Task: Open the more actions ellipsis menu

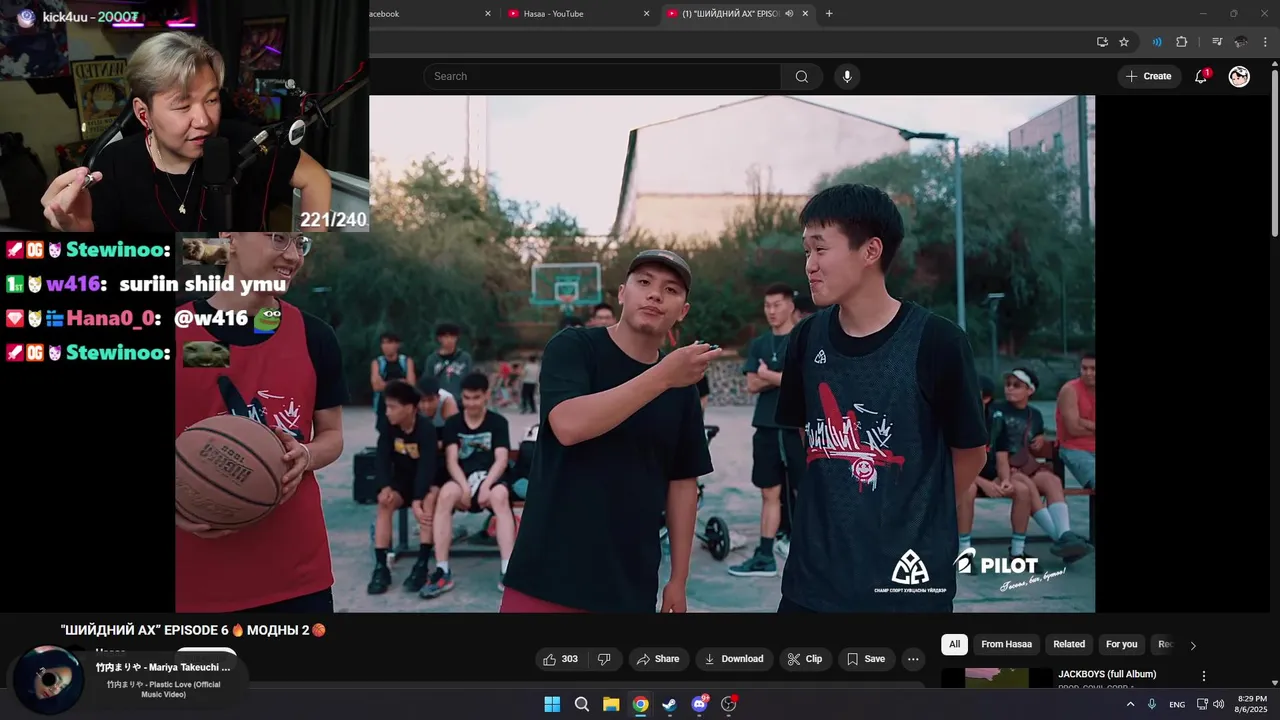Action: pos(913,659)
